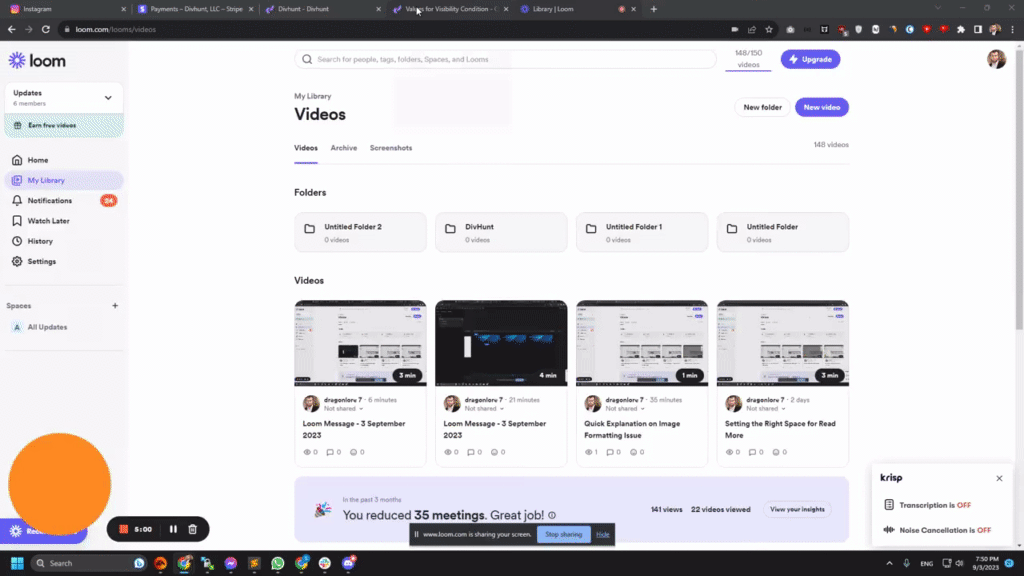This screenshot has height=576, width=1024.
Task: Open Not shared dropdown on 21 minutes video
Action: 484,409
